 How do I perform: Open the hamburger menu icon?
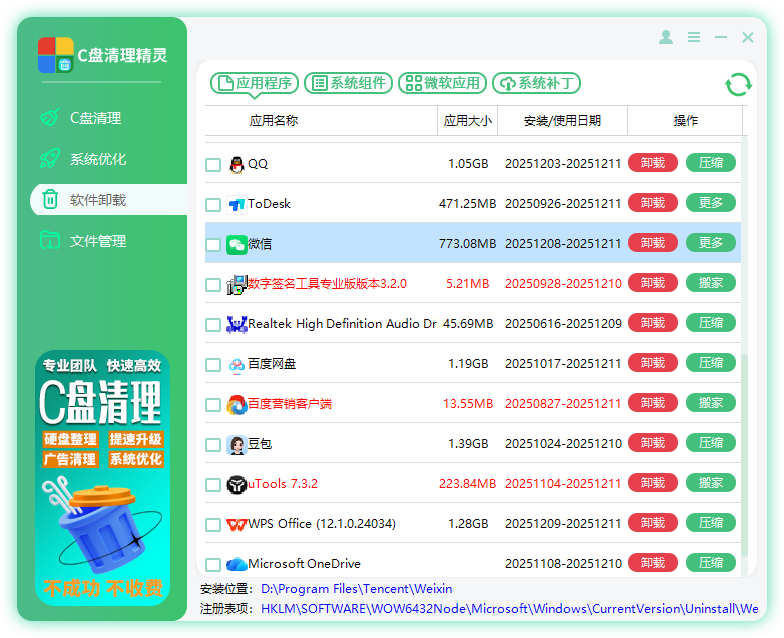point(694,37)
